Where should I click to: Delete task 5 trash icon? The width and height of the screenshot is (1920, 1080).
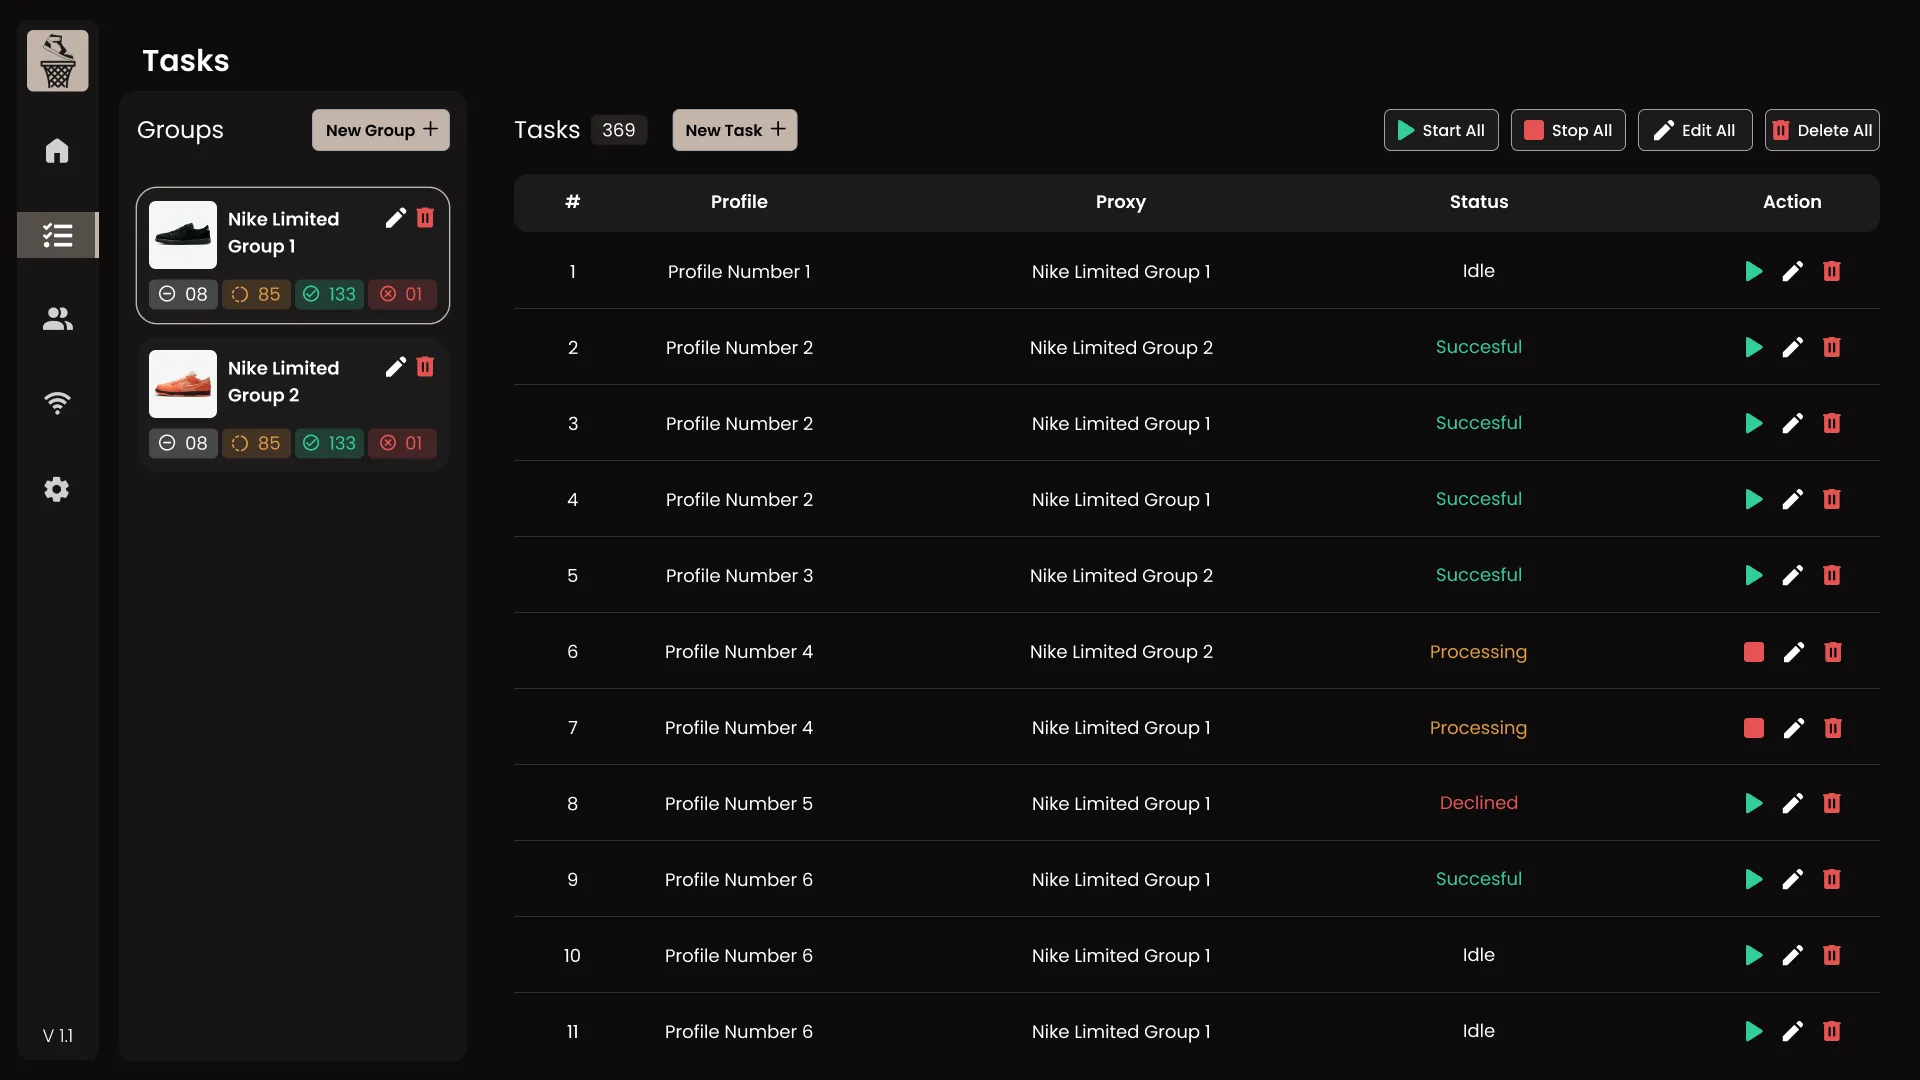1832,575
